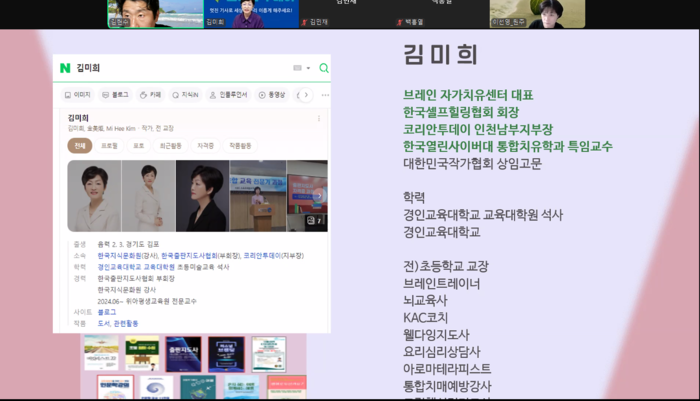Select the 이미지 search category
Viewport: 700px width, 401px height.
78,95
